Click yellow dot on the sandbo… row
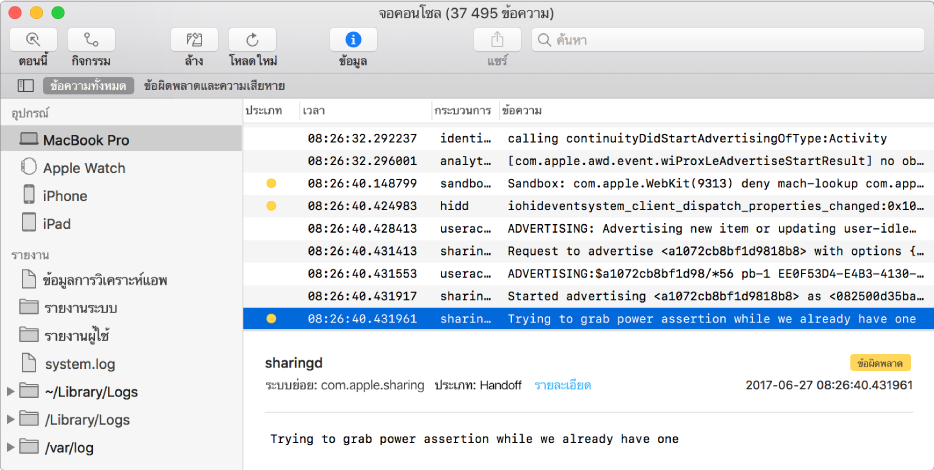The image size is (934, 470). 271,183
